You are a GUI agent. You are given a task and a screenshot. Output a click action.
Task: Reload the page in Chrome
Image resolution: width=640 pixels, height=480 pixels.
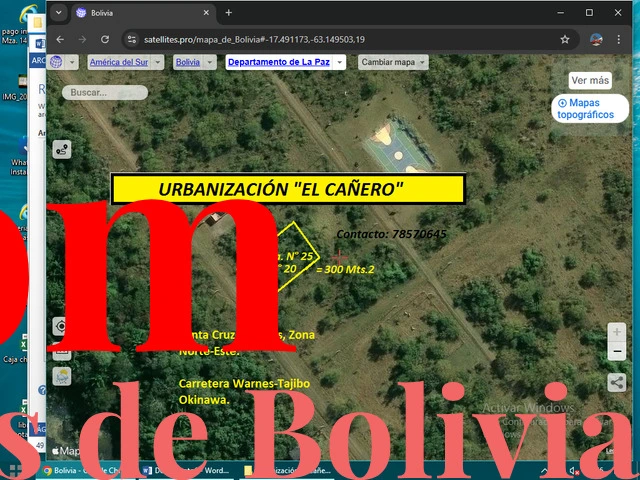105,39
